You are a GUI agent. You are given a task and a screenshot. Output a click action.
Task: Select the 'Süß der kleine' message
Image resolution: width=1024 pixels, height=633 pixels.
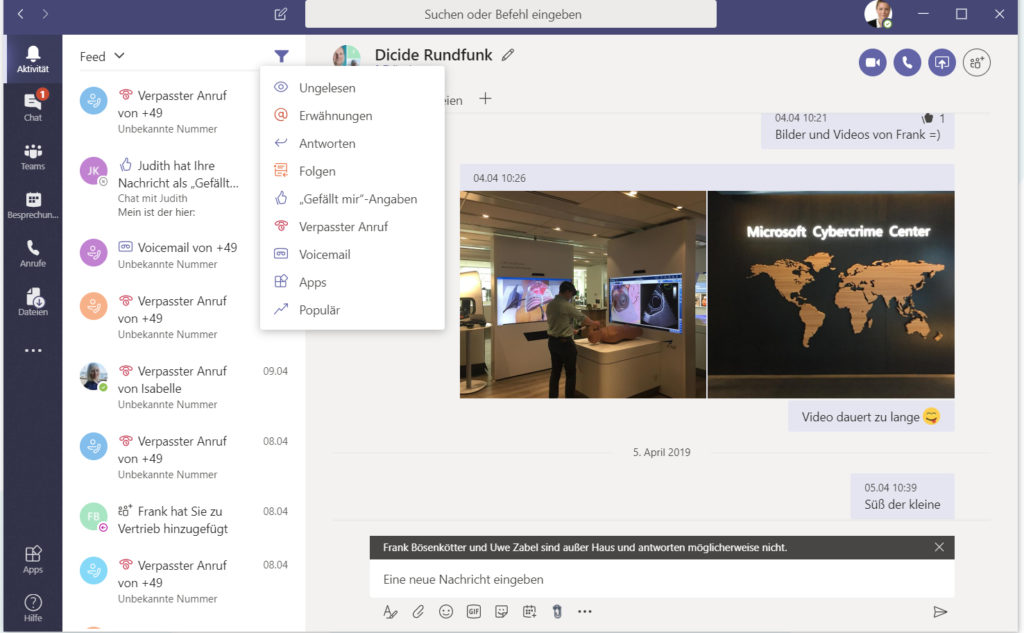point(902,496)
